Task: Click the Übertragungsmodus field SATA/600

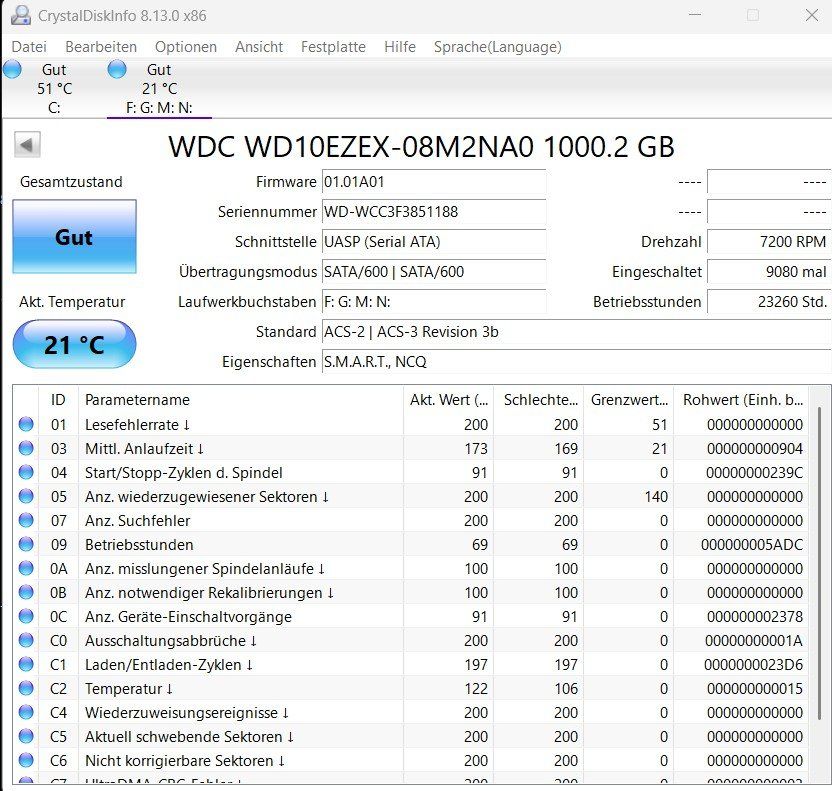Action: pyautogui.click(x=434, y=272)
